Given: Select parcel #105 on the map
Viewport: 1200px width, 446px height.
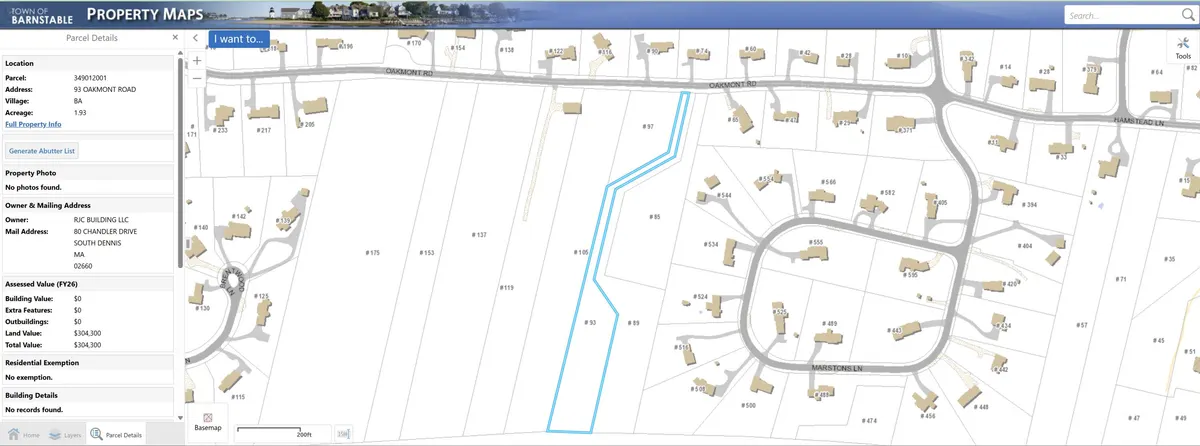Looking at the screenshot, I should point(581,252).
